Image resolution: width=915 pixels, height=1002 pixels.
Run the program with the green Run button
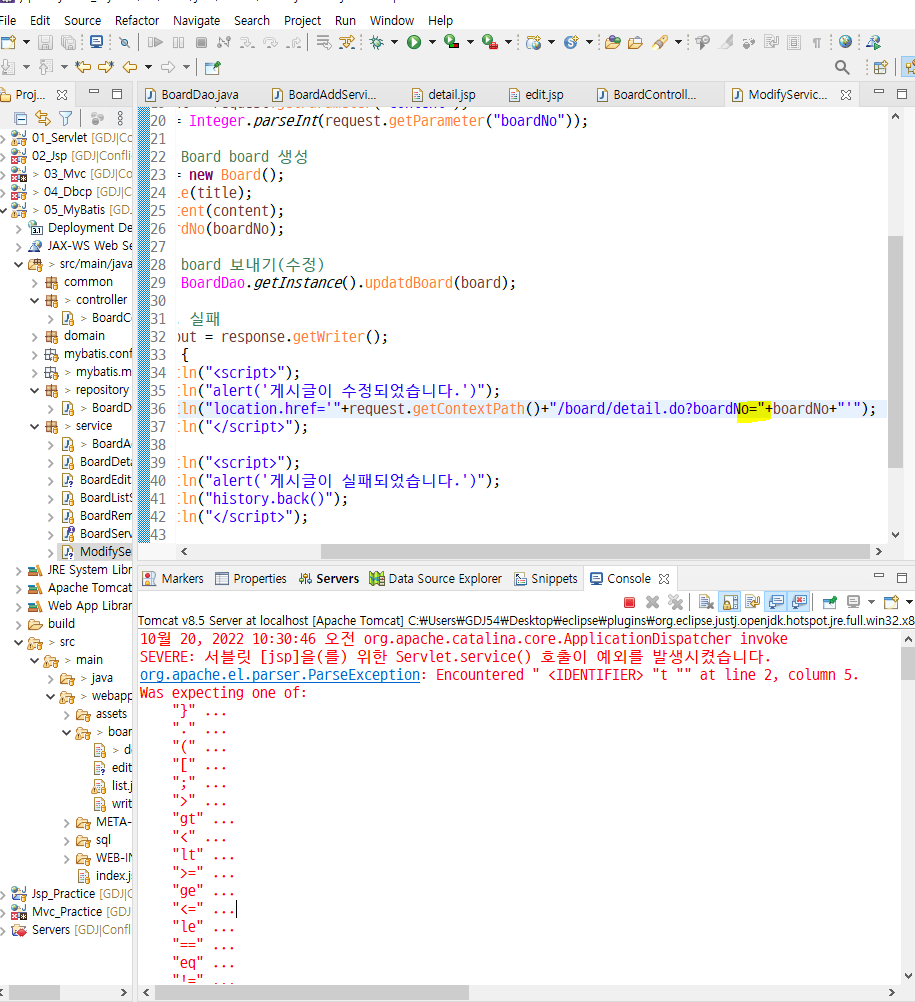tap(414, 42)
